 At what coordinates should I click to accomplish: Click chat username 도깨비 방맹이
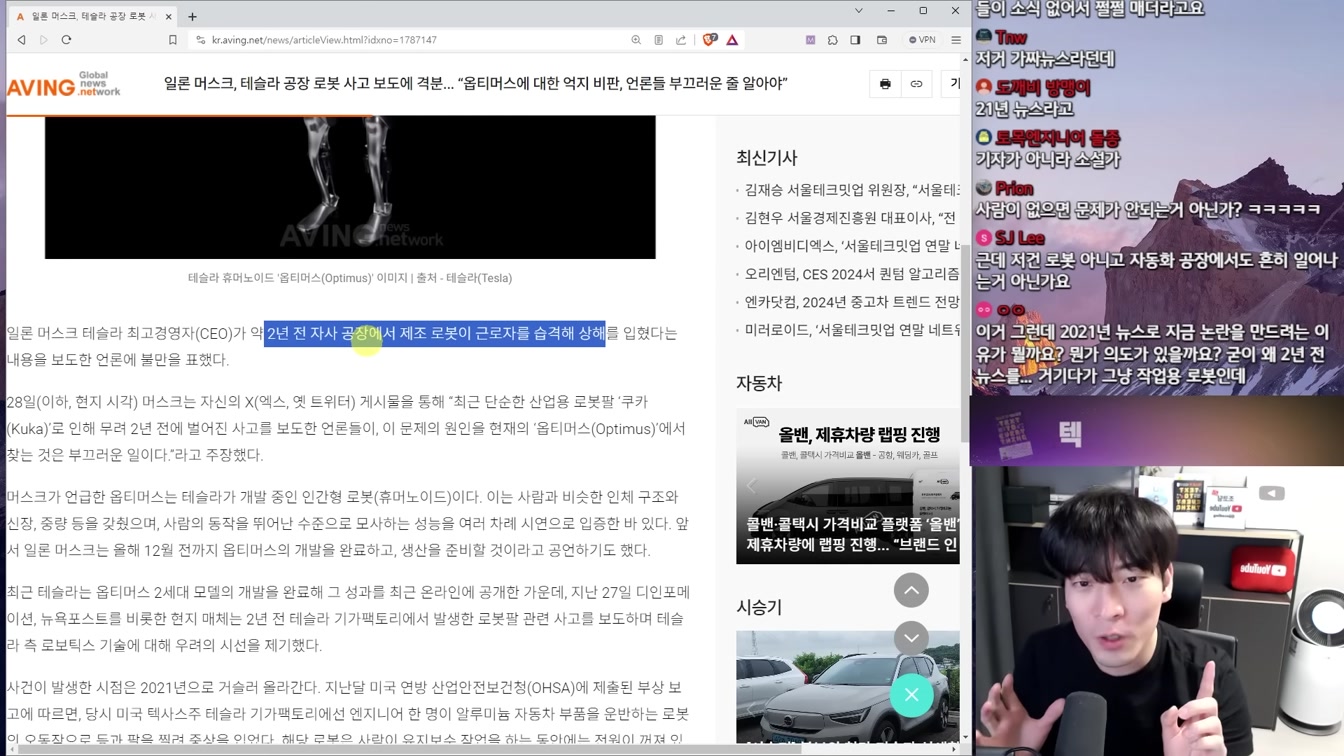click(1043, 87)
